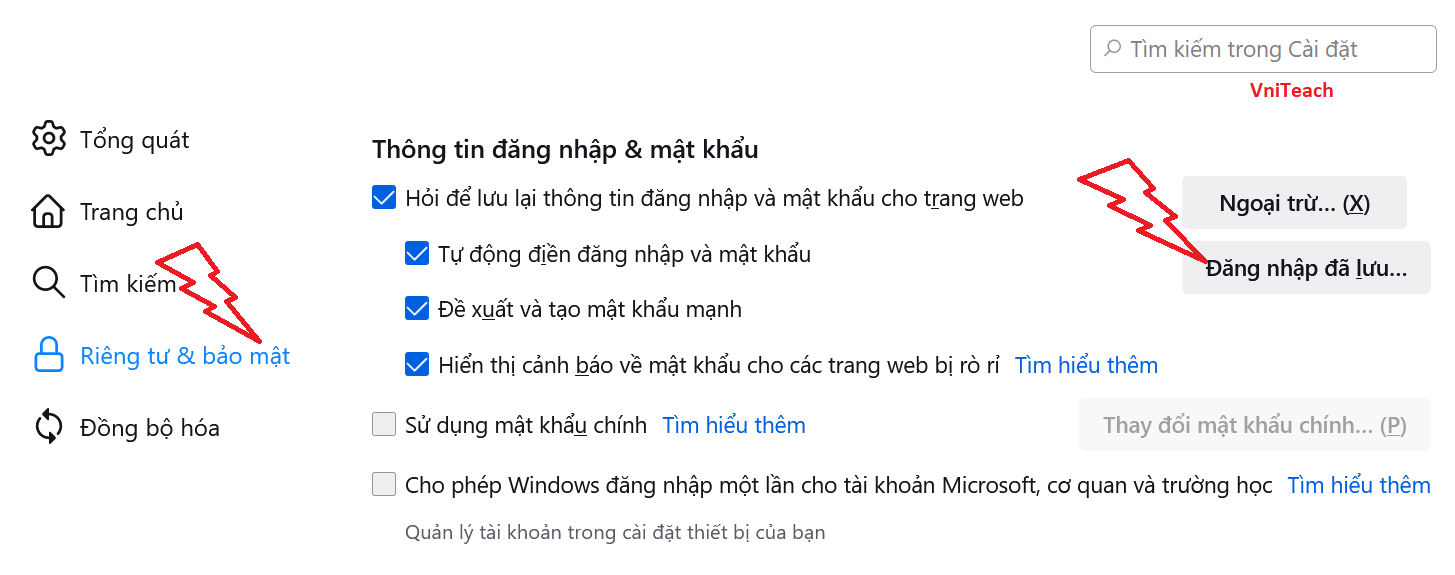Go to the Trang chủ settings section
This screenshot has width=1455, height=575.
(x=132, y=212)
